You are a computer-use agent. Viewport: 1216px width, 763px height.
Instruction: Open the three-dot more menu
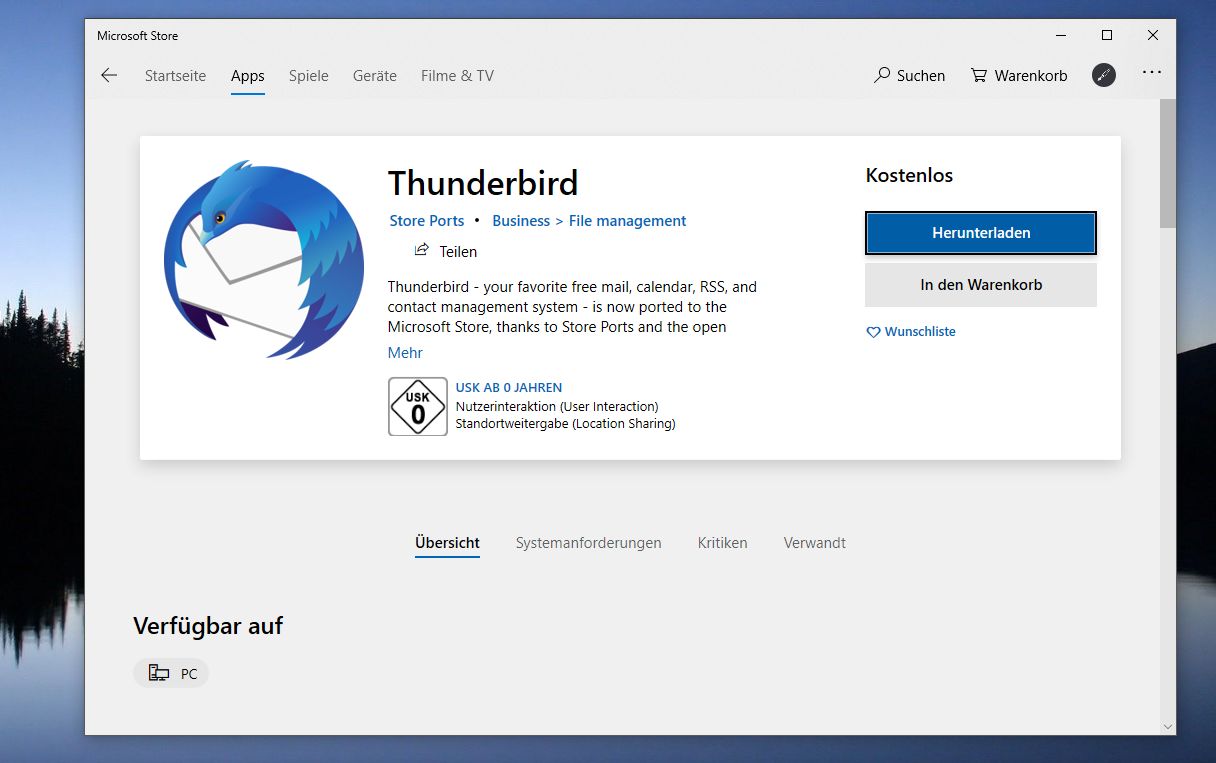tap(1152, 73)
